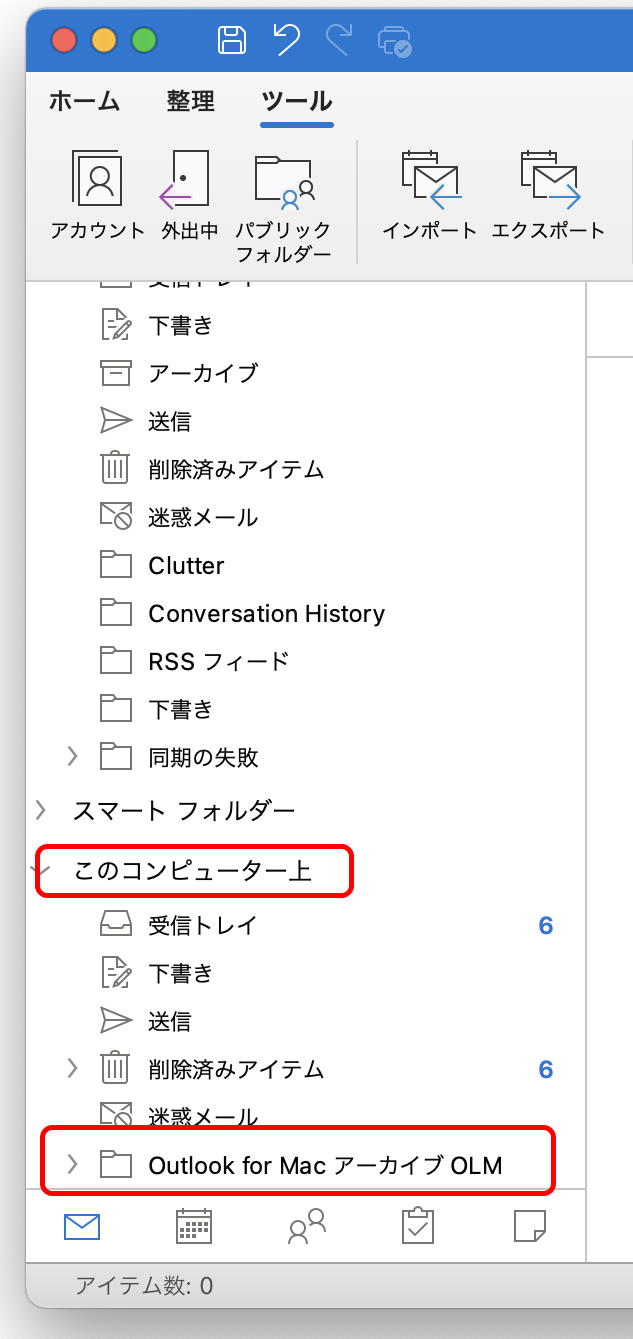This screenshot has width=633, height=1339.
Task: Click the 外出中 auto-reply button
Action: [x=189, y=196]
